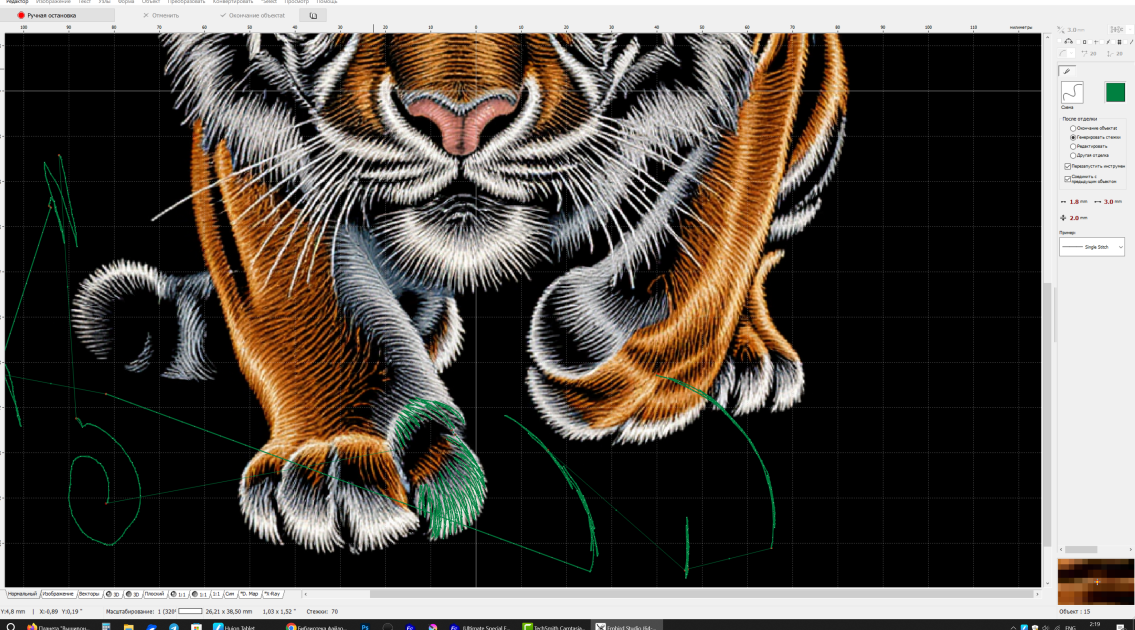Open the green thread color swatch
Screen dimensions: 1135x630
pyautogui.click(x=1115, y=92)
